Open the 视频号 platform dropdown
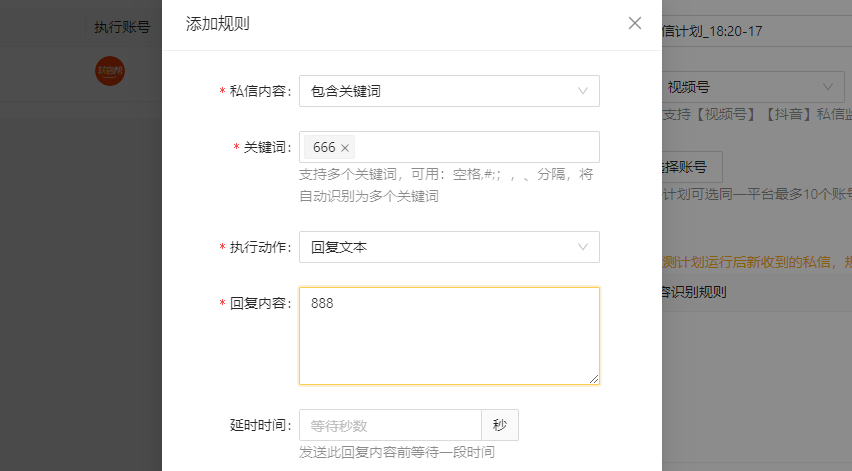Viewport: 852px width, 471px height. coord(753,87)
